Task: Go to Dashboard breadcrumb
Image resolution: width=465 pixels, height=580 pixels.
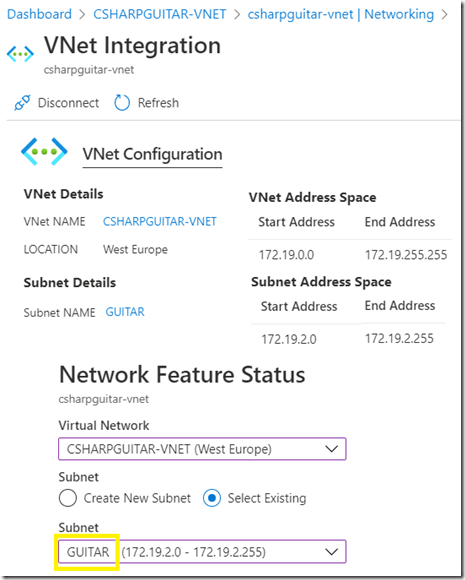Action: (x=39, y=14)
